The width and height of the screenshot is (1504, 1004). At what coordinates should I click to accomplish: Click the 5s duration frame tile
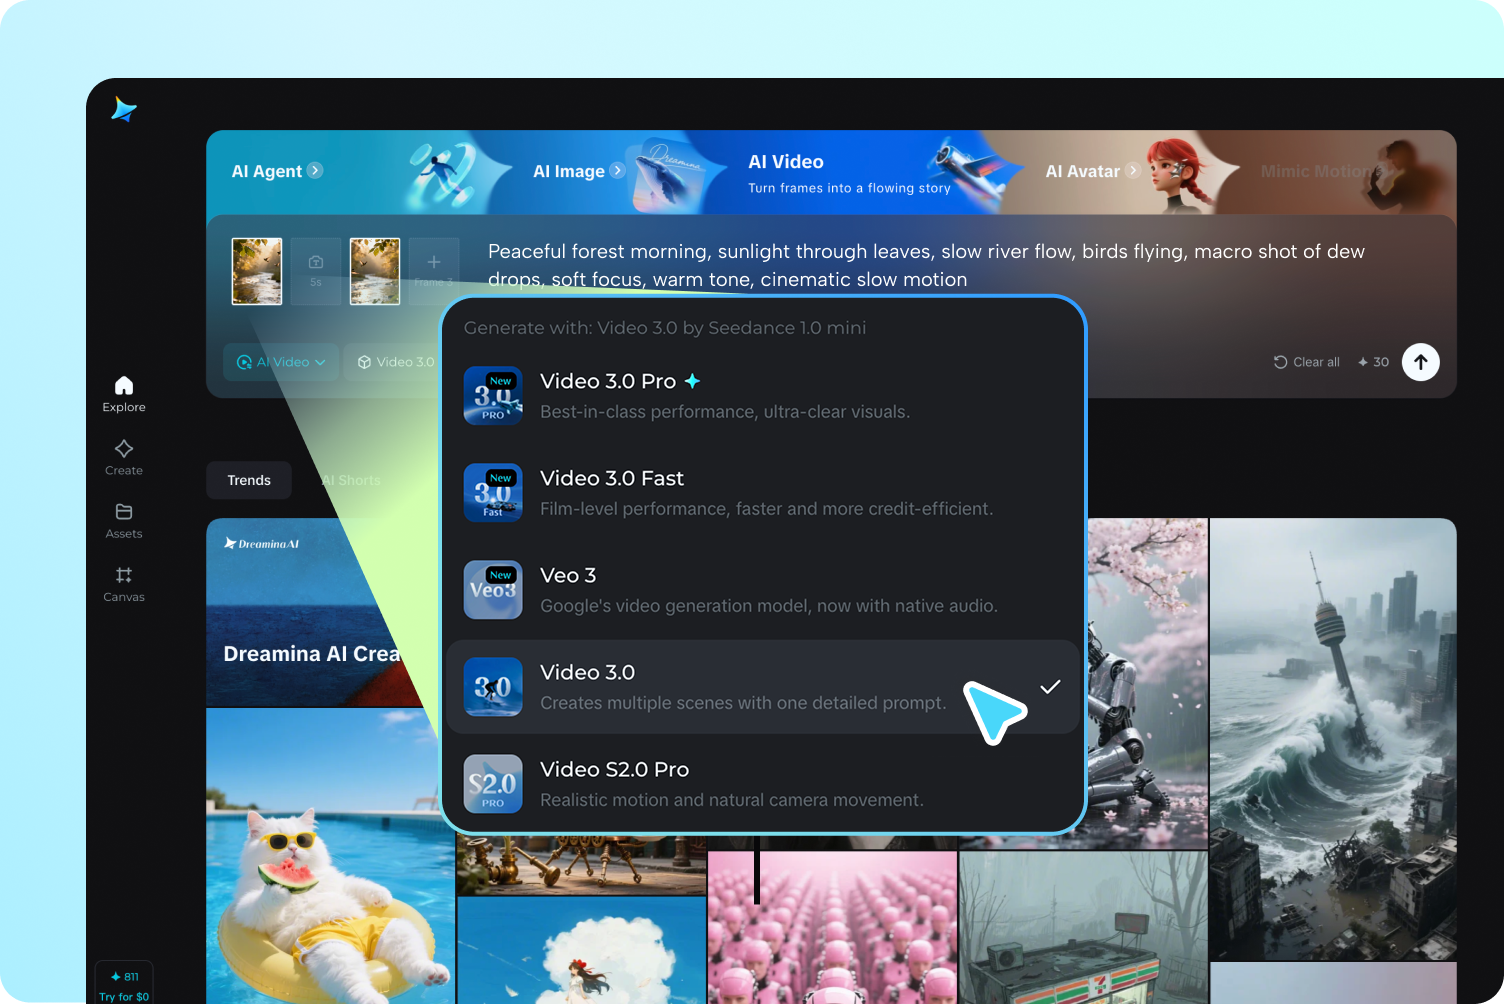tap(316, 271)
